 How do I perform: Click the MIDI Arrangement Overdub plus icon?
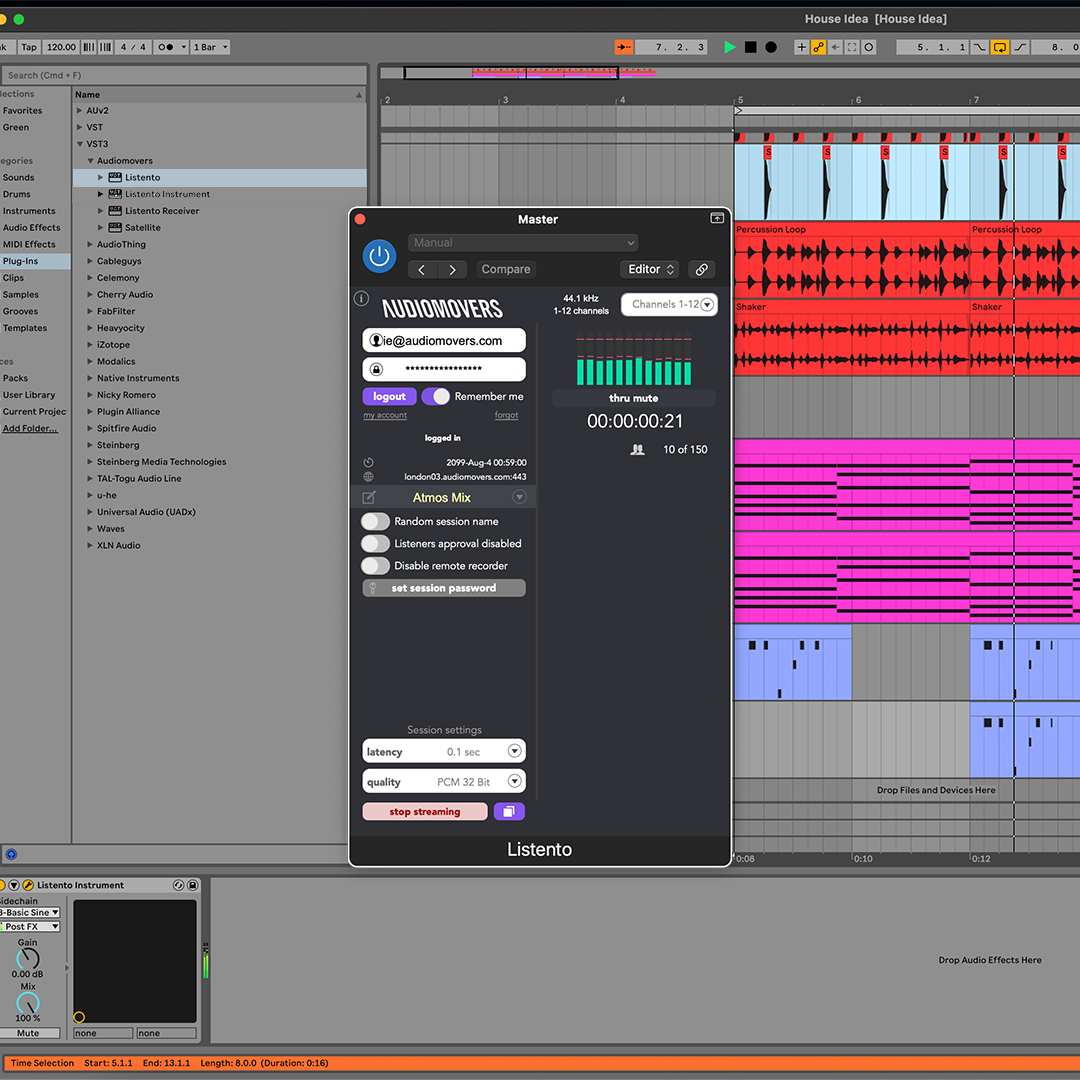(x=801, y=47)
